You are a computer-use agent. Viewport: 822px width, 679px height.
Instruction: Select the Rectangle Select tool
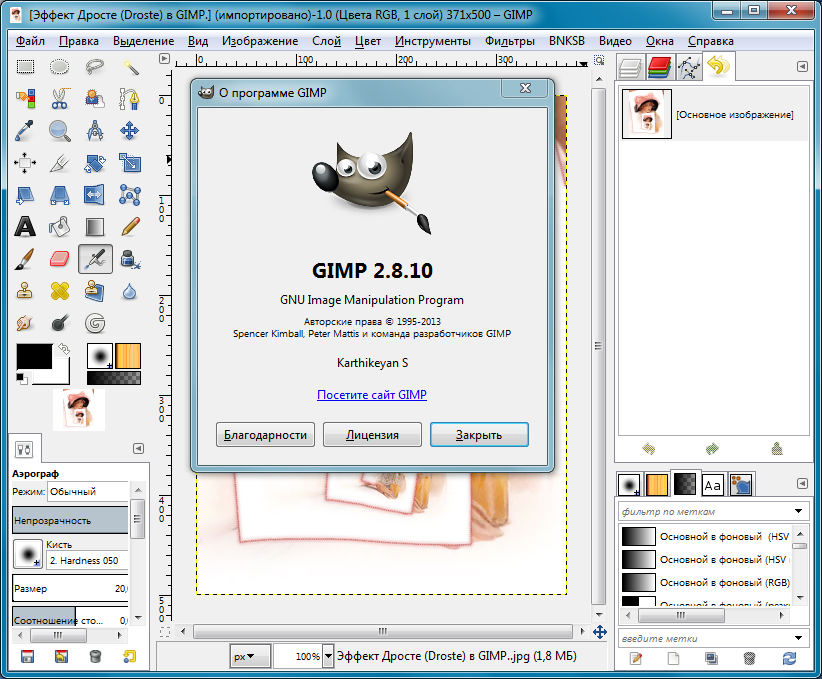[x=25, y=67]
